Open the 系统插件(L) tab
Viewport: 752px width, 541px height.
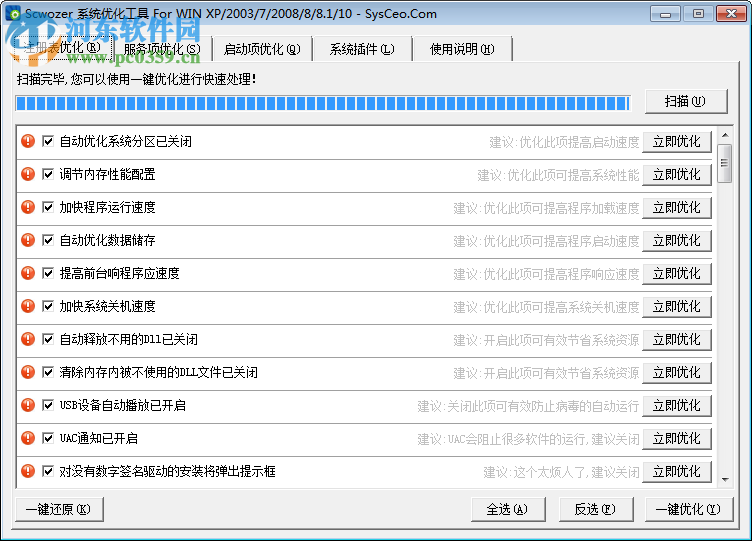[x=362, y=49]
